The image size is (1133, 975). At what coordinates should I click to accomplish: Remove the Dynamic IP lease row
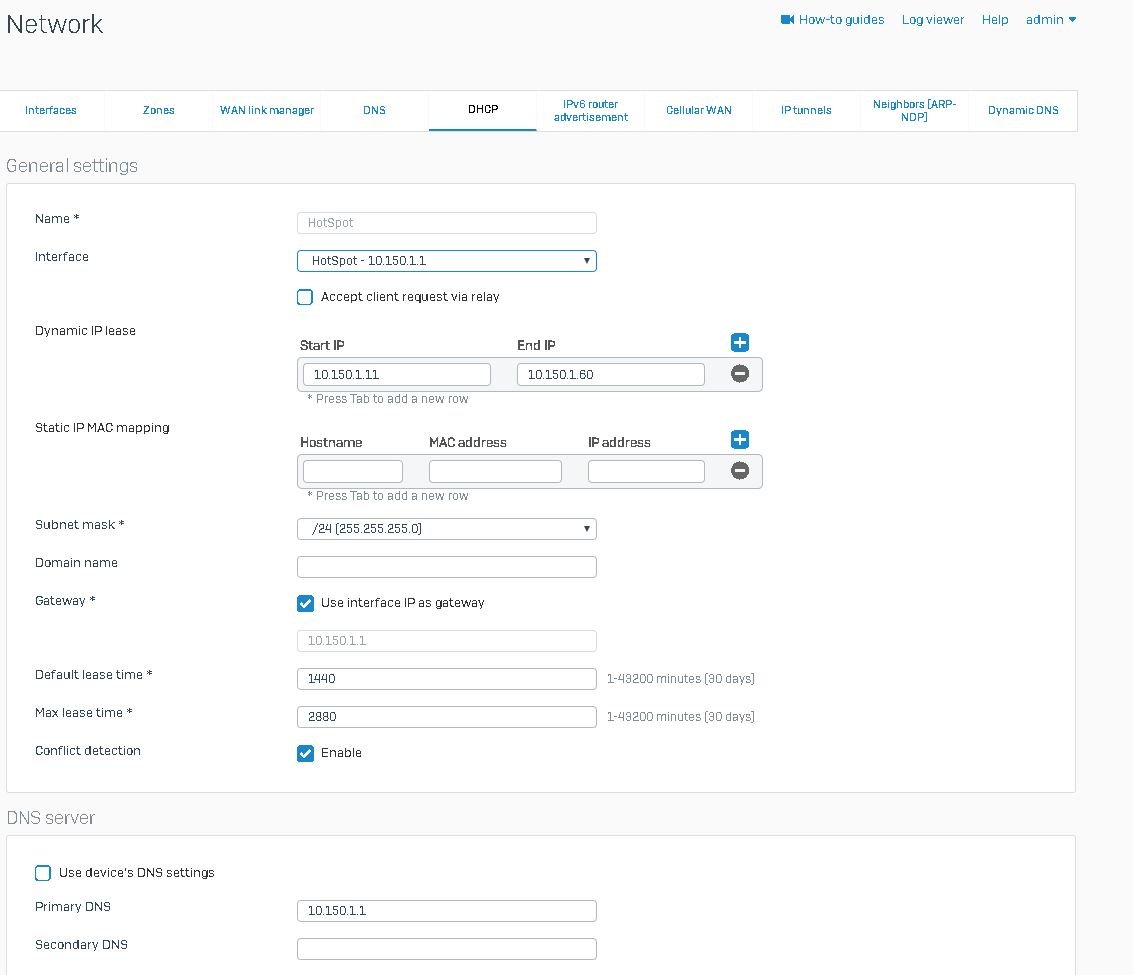coord(740,374)
